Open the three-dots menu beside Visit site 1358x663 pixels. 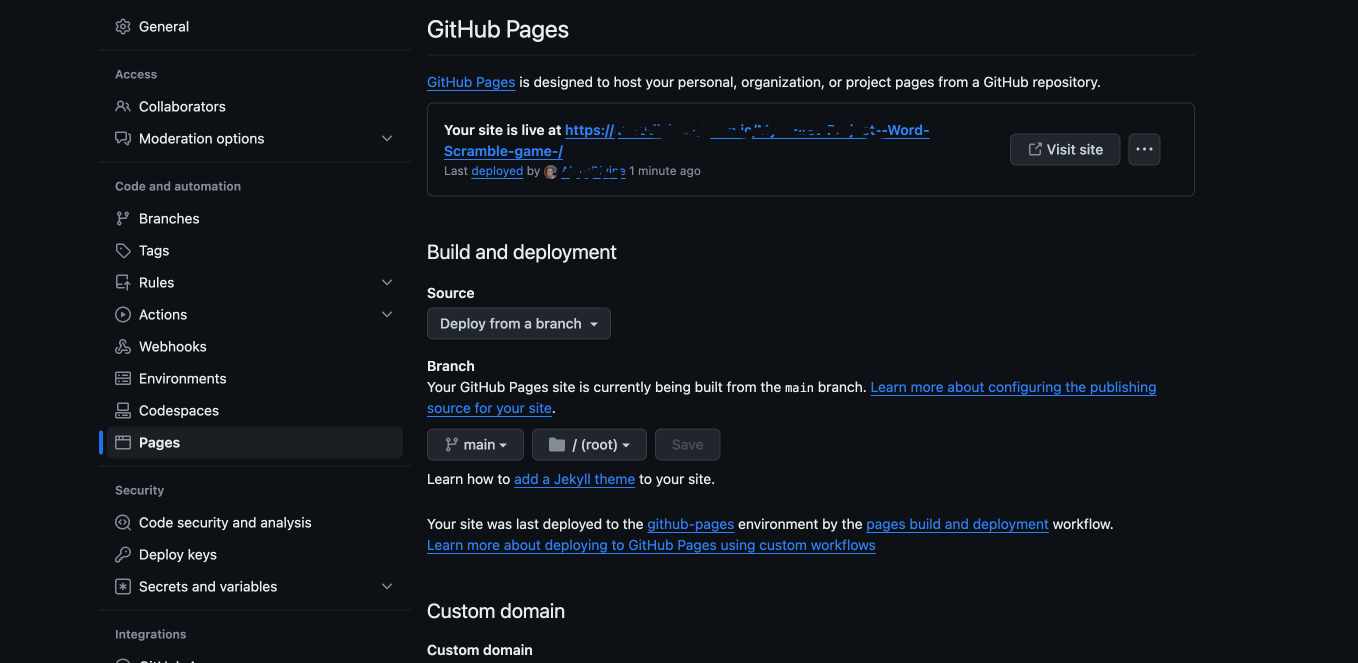pyautogui.click(x=1144, y=150)
